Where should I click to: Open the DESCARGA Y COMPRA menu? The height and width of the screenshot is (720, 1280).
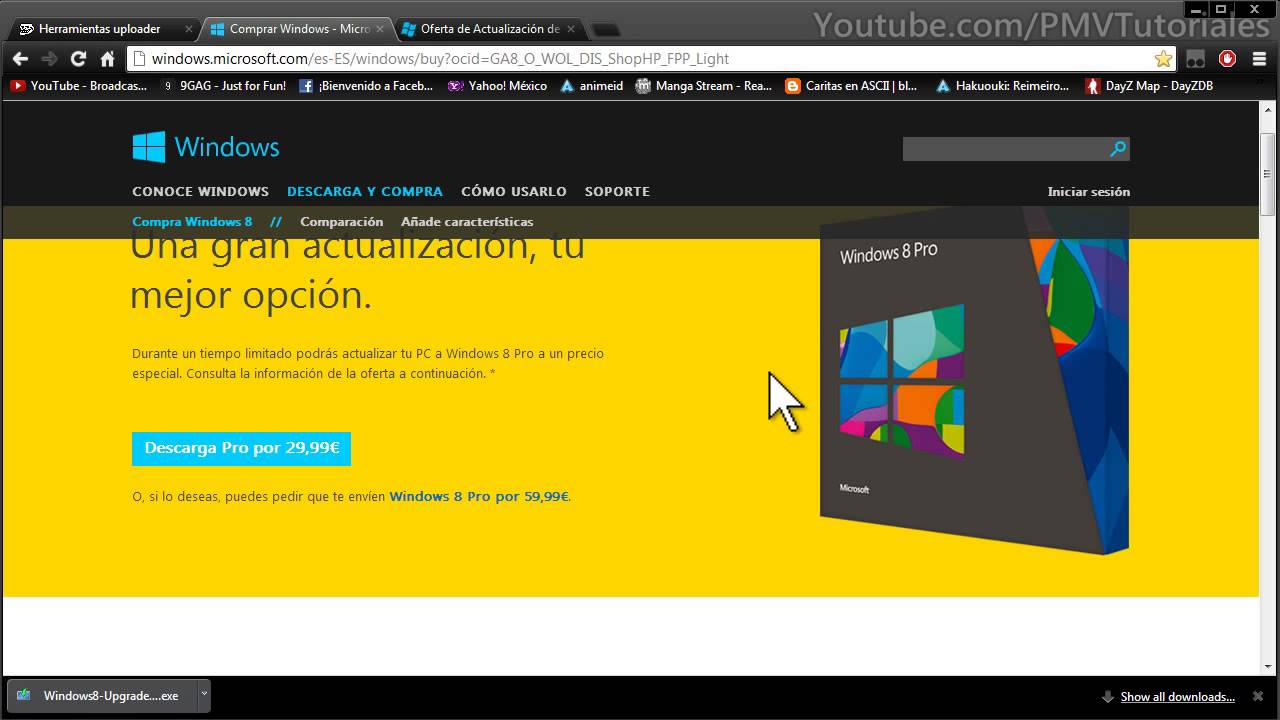(365, 191)
